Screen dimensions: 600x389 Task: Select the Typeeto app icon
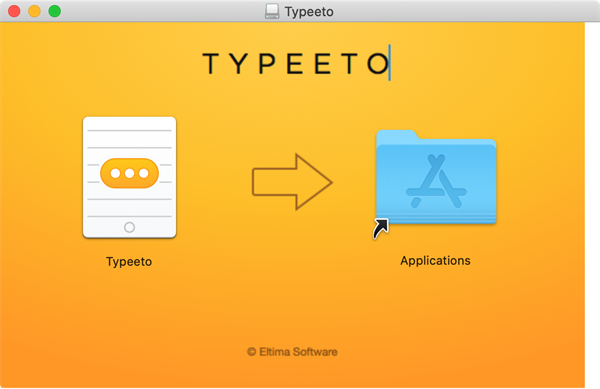pos(129,177)
